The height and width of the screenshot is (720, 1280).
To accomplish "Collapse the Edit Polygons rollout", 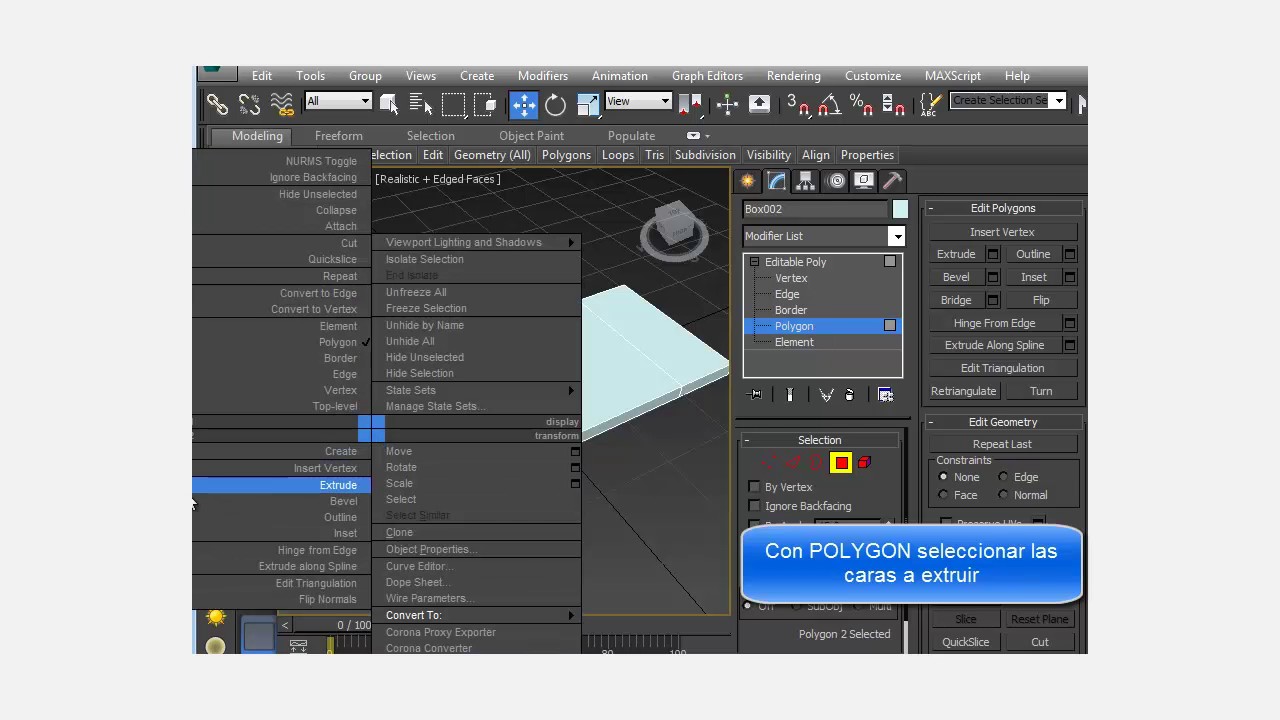I will pos(1002,208).
